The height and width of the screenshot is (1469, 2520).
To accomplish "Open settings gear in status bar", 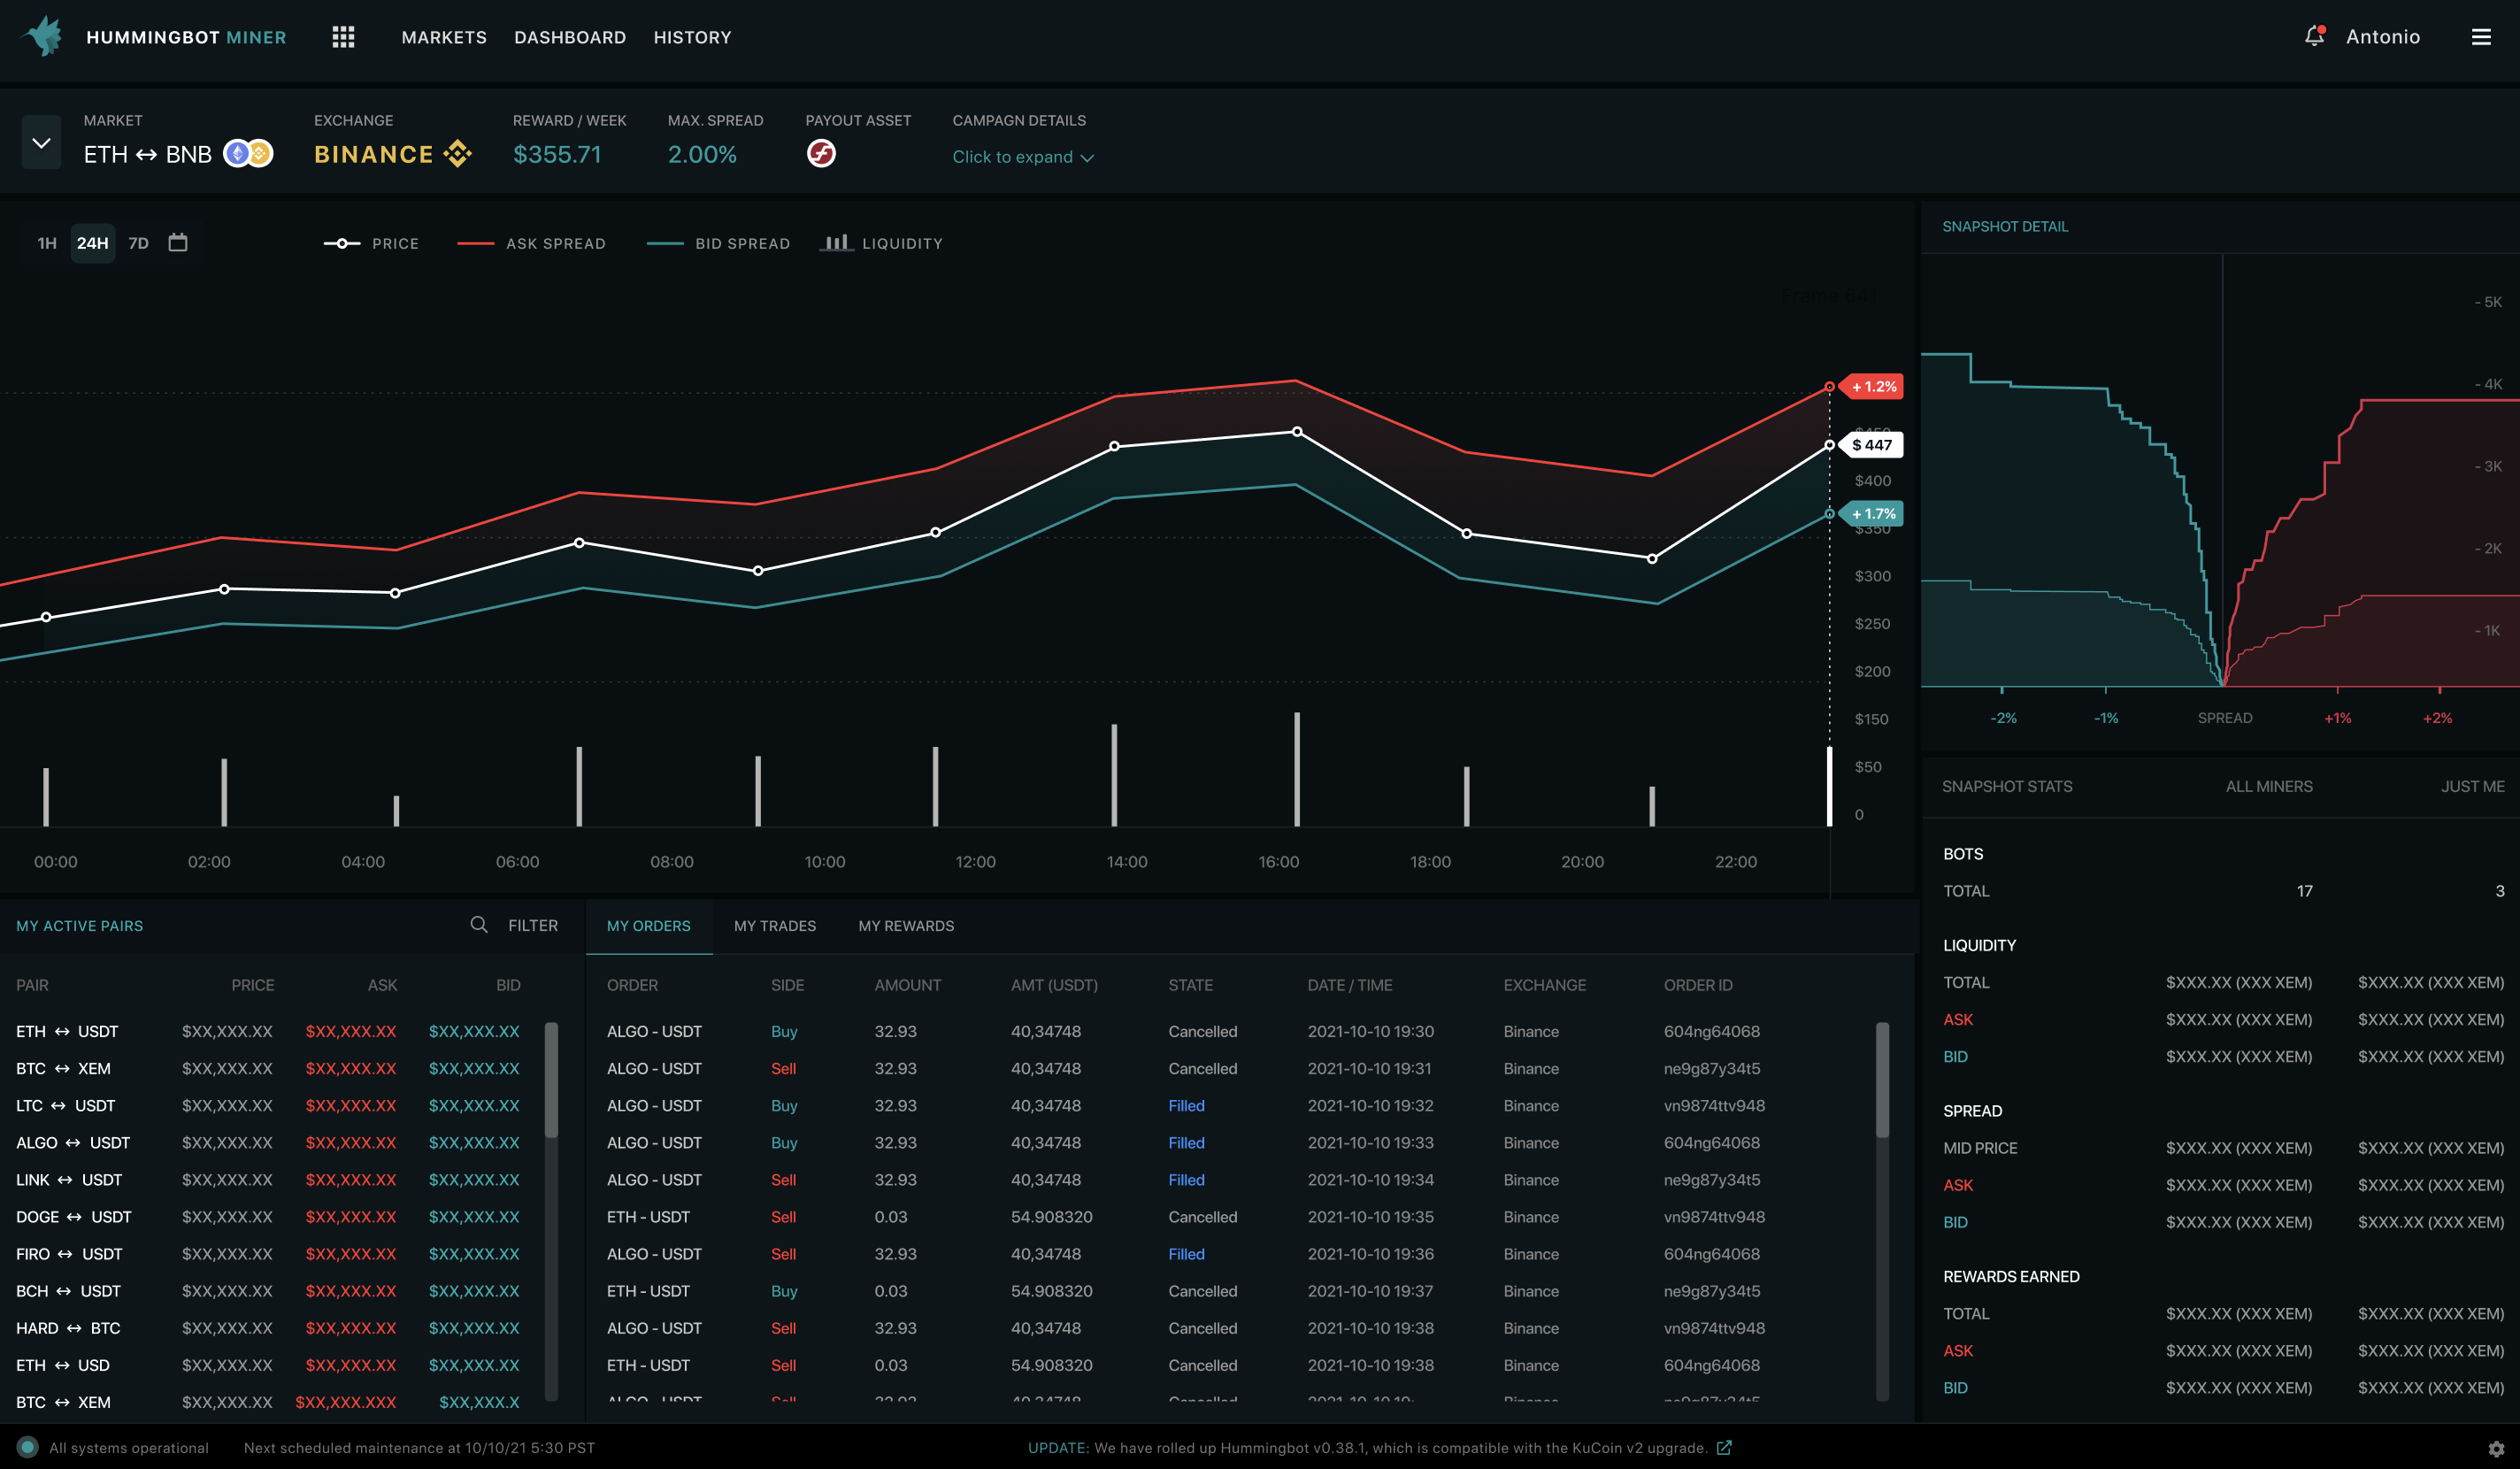I will (x=2496, y=1448).
